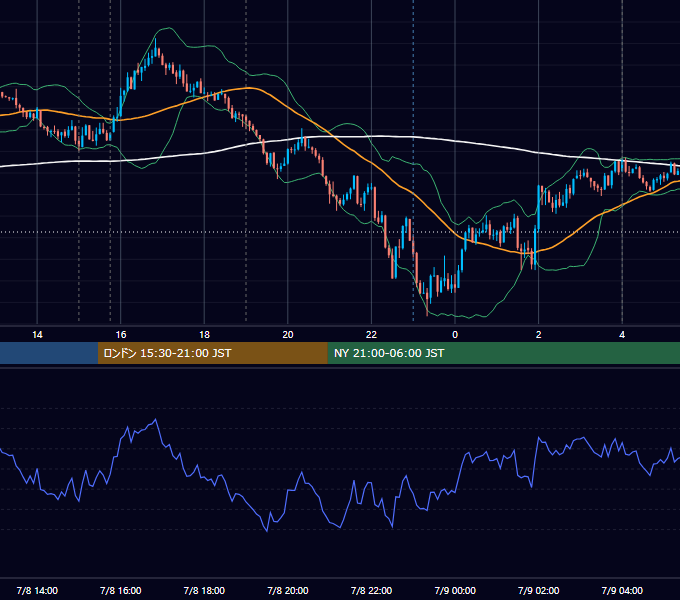The height and width of the screenshot is (600, 680).
Task: Click the 7/9 04:00 date label
Action: 622,590
